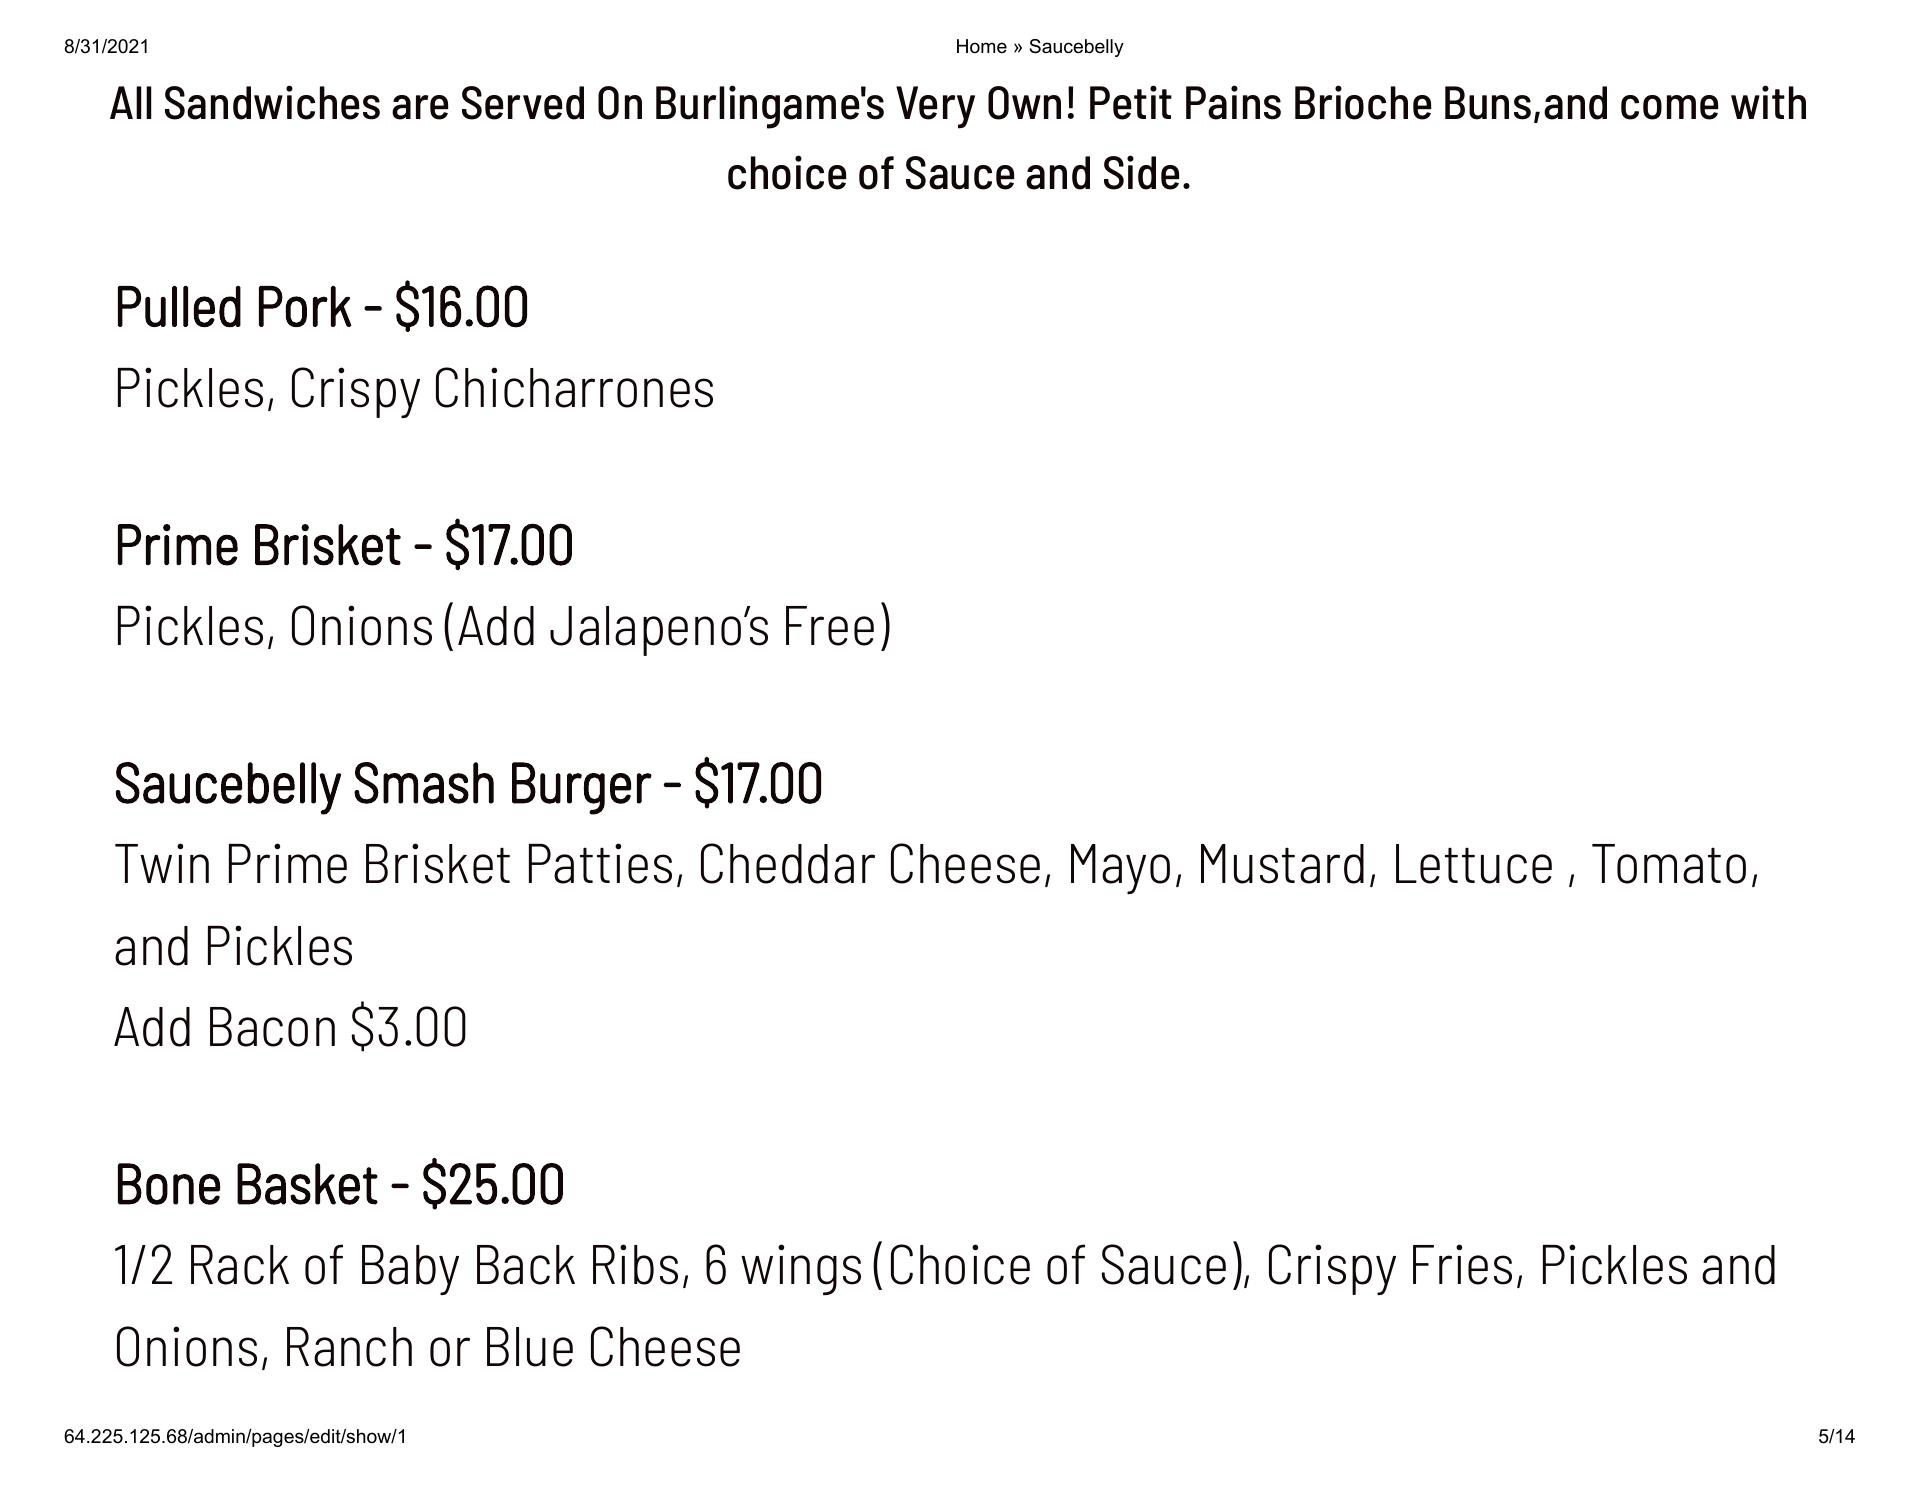The width and height of the screenshot is (1920, 1485).
Task: Select the Add Bacon $3.00 line
Action: pos(291,1028)
